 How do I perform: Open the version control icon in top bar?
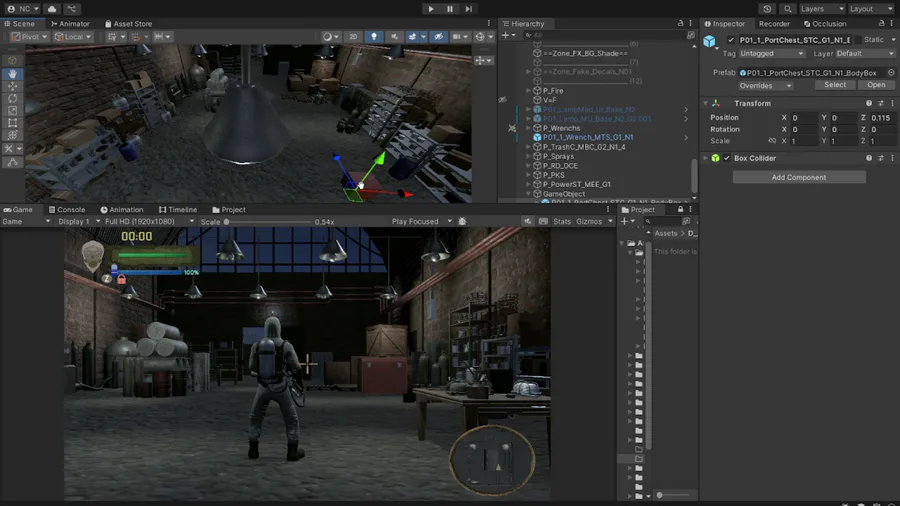[72, 9]
